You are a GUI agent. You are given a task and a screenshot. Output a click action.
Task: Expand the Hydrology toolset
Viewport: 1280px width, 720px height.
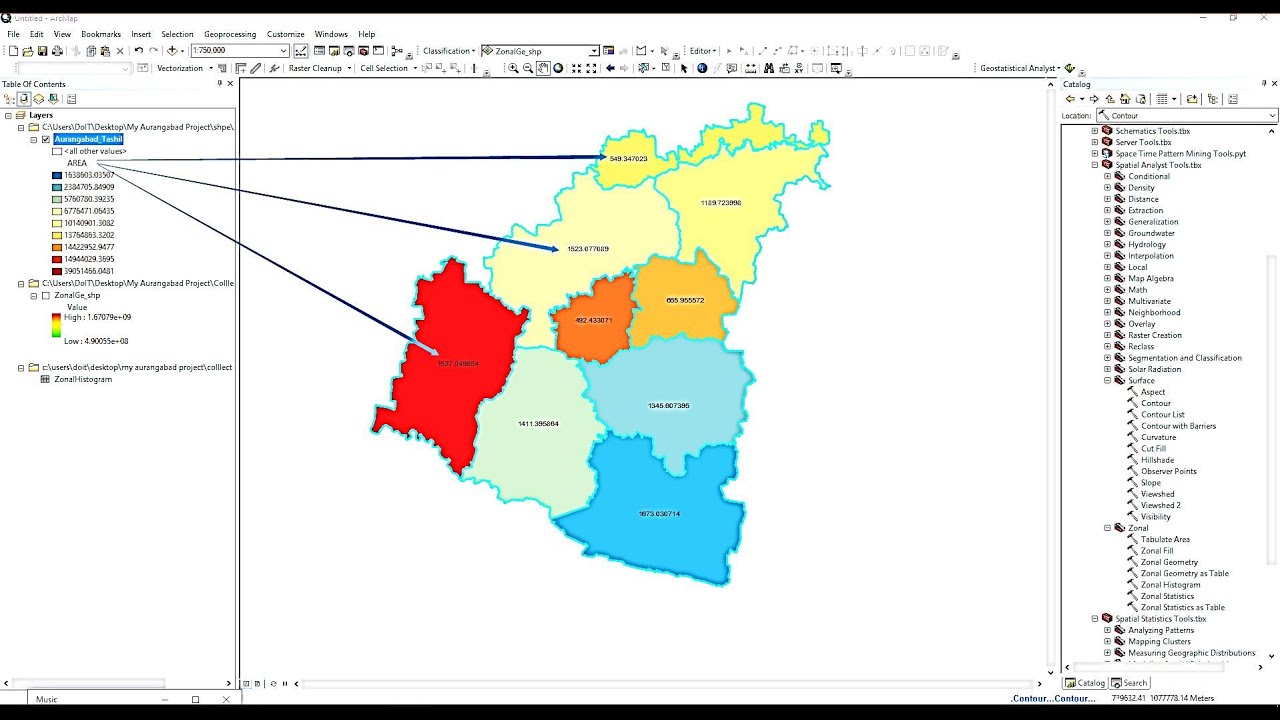(1107, 244)
